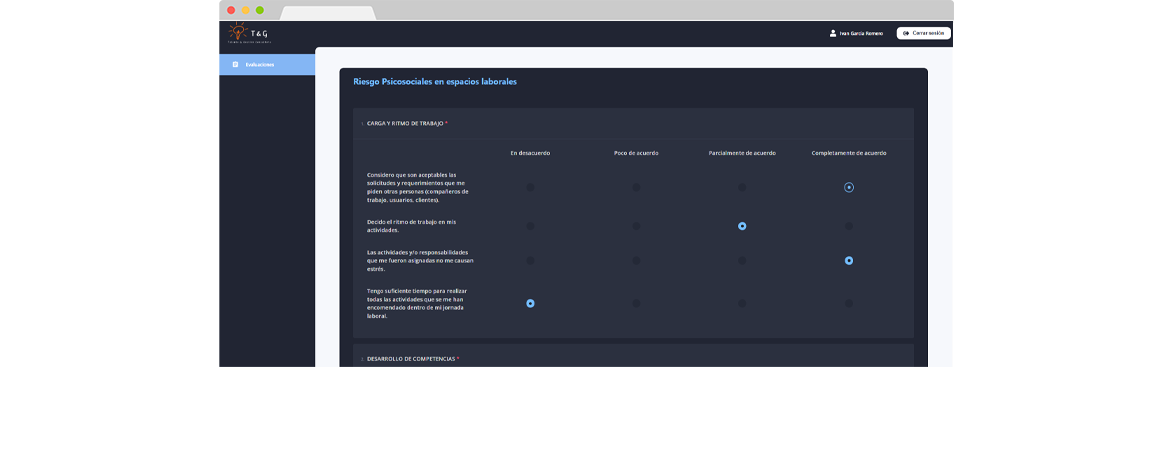Click the user profile icon beside Ivan Garcia Romero
1171x455 pixels.
click(833, 33)
